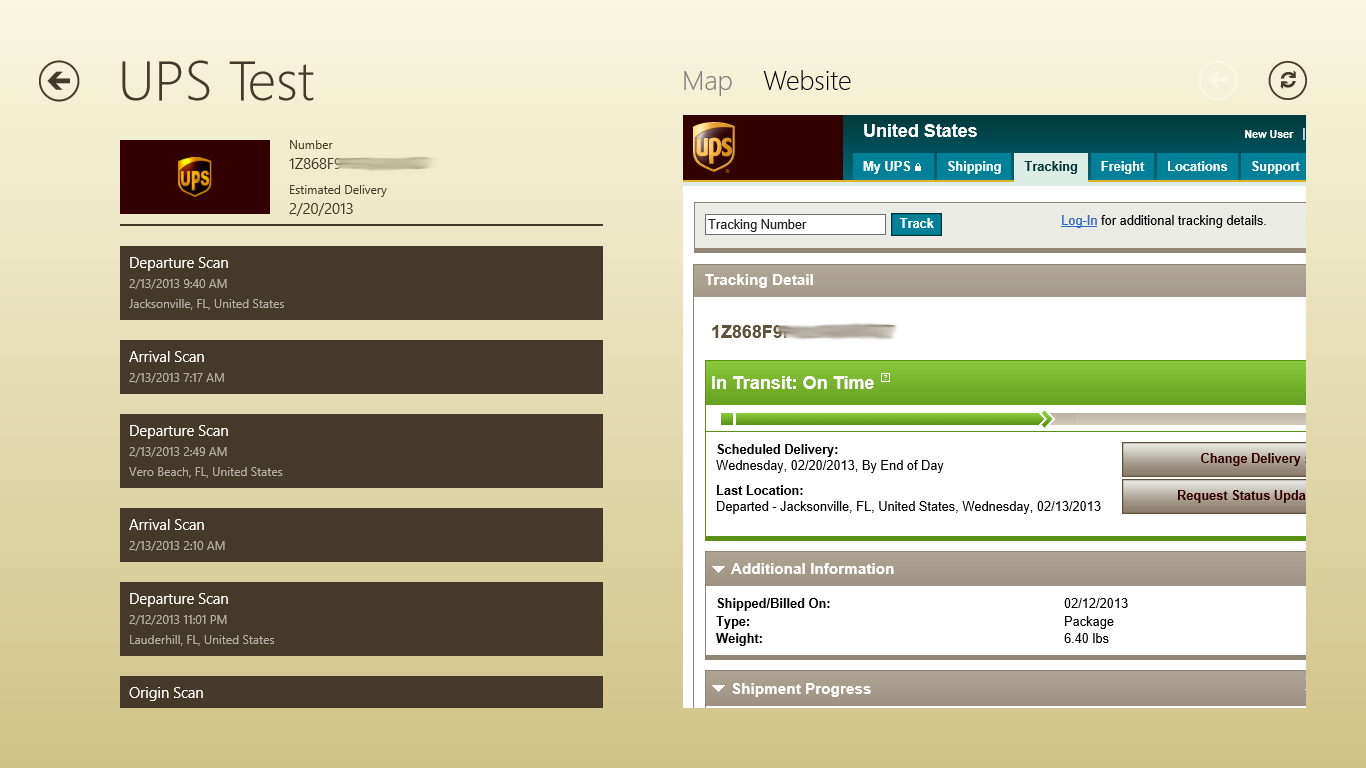The image size is (1366, 768).
Task: Click the back arrow beside UPS Test
Action: [59, 81]
